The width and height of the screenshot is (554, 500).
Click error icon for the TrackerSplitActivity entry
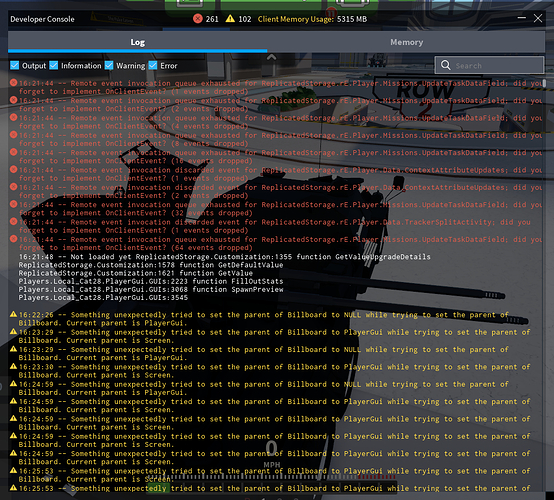(x=13, y=222)
